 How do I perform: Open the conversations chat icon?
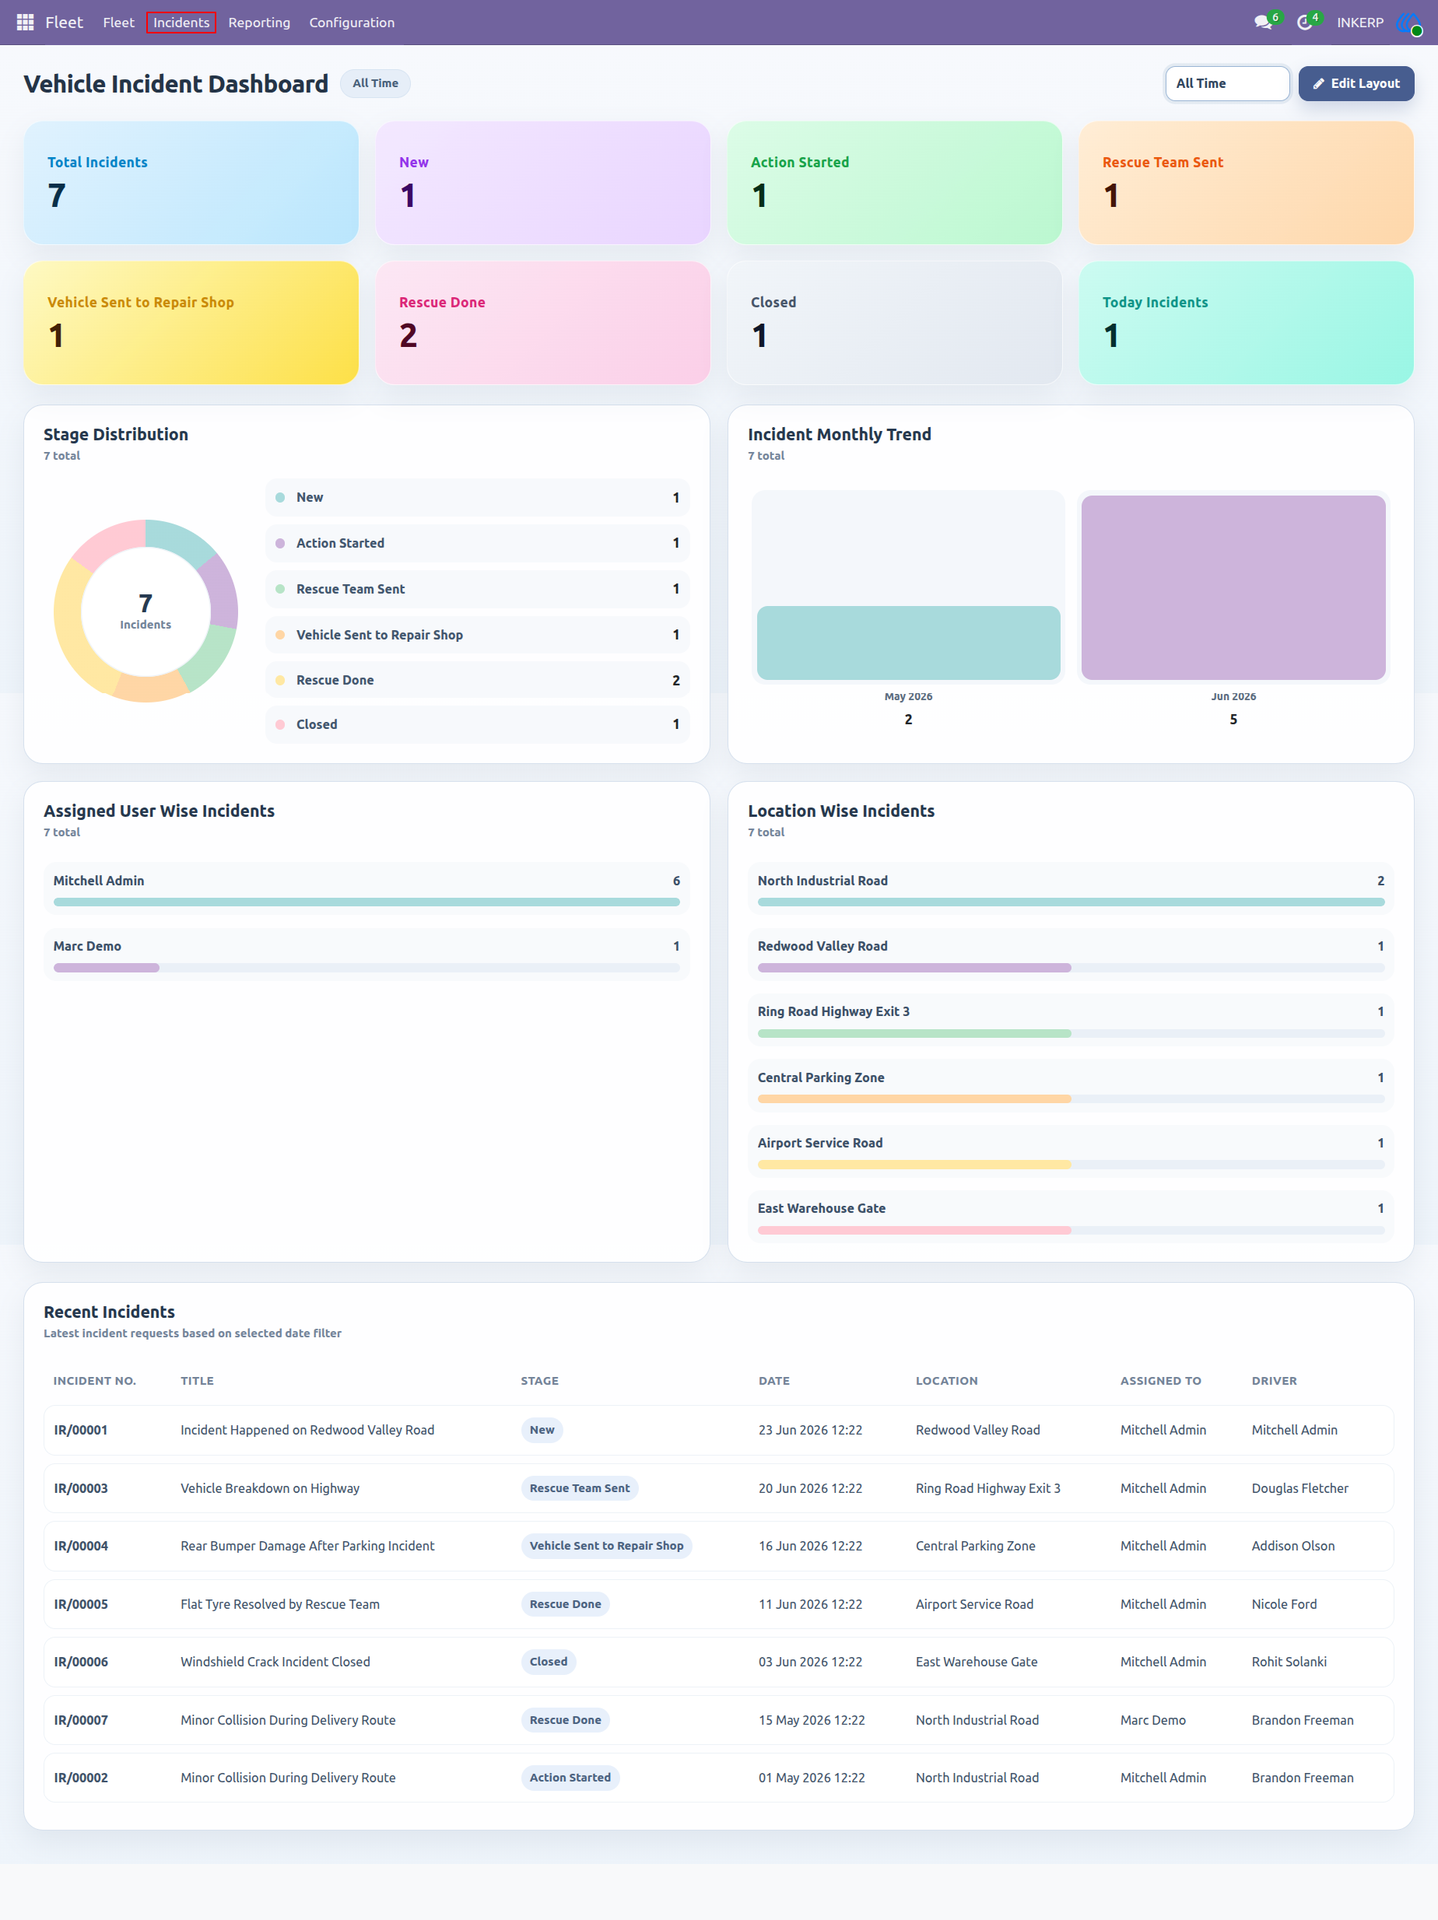1264,22
